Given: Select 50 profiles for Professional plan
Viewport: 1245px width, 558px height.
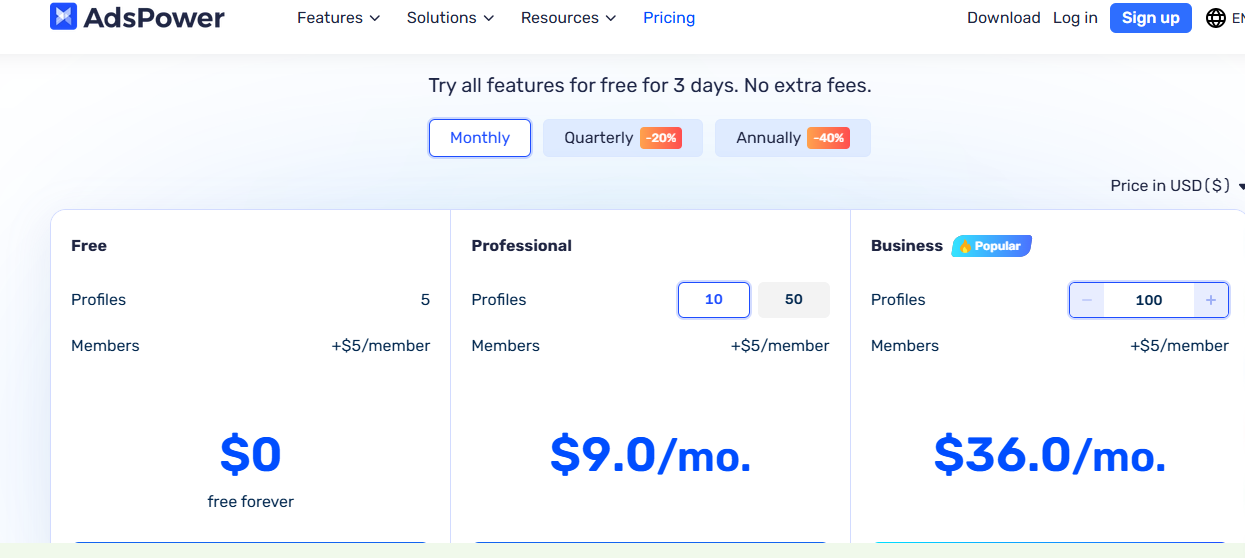Looking at the screenshot, I should 794,300.
